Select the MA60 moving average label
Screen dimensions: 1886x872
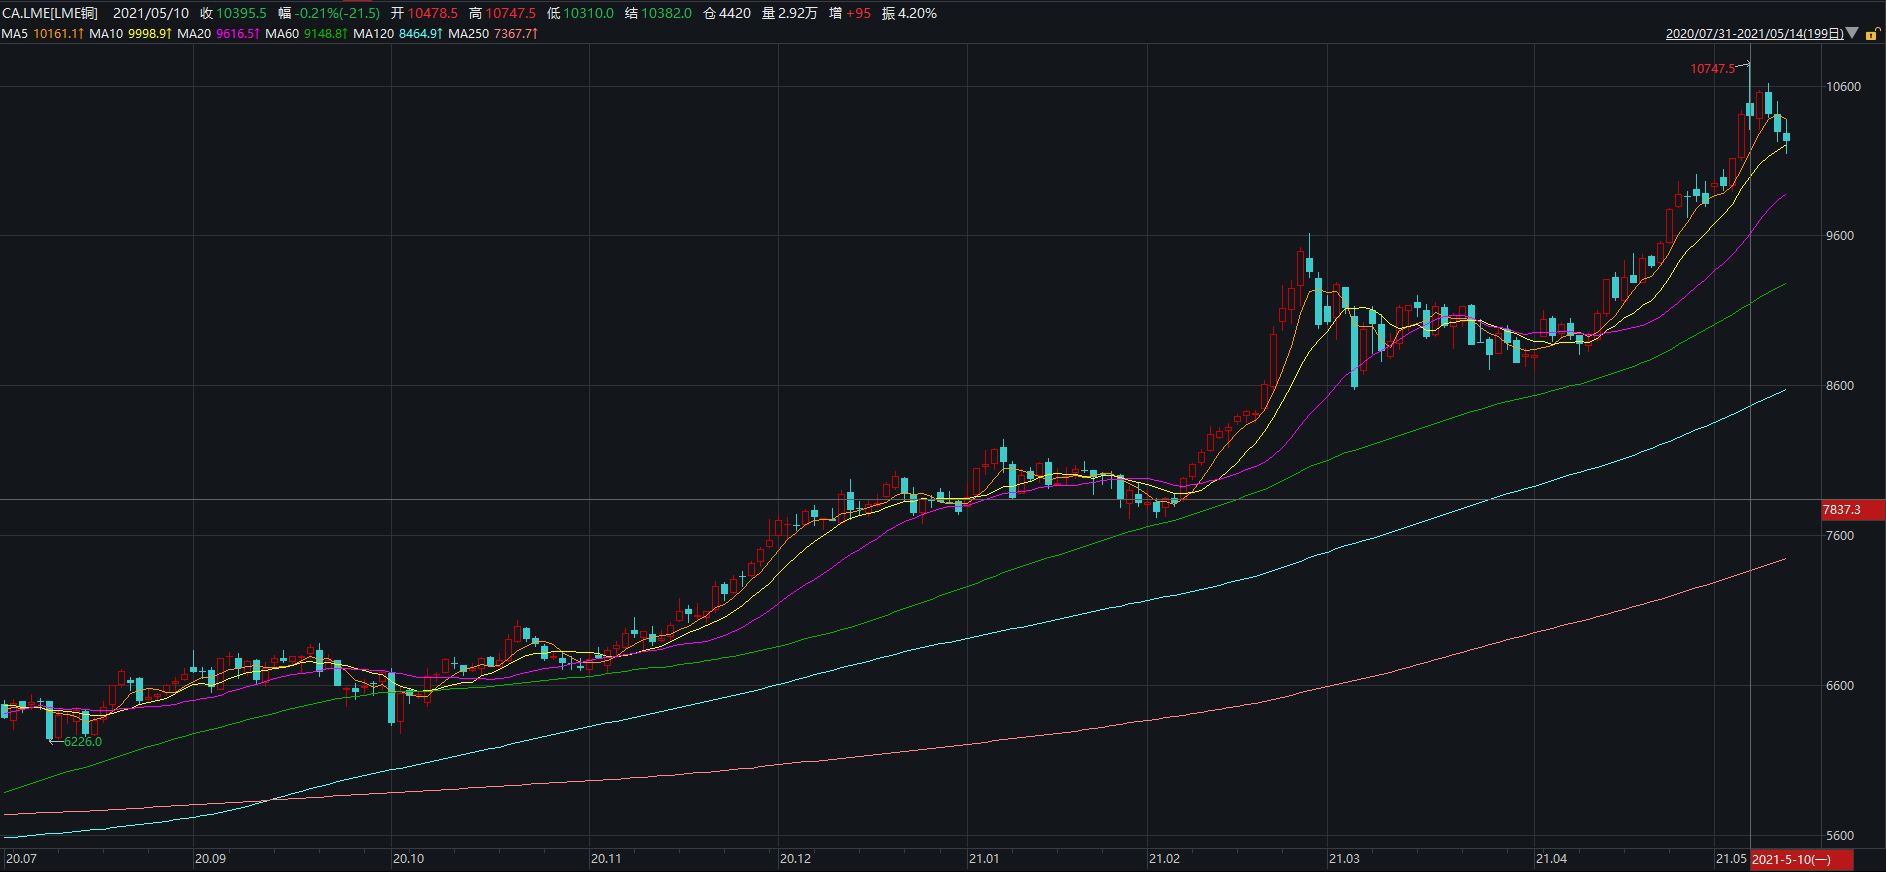282,34
